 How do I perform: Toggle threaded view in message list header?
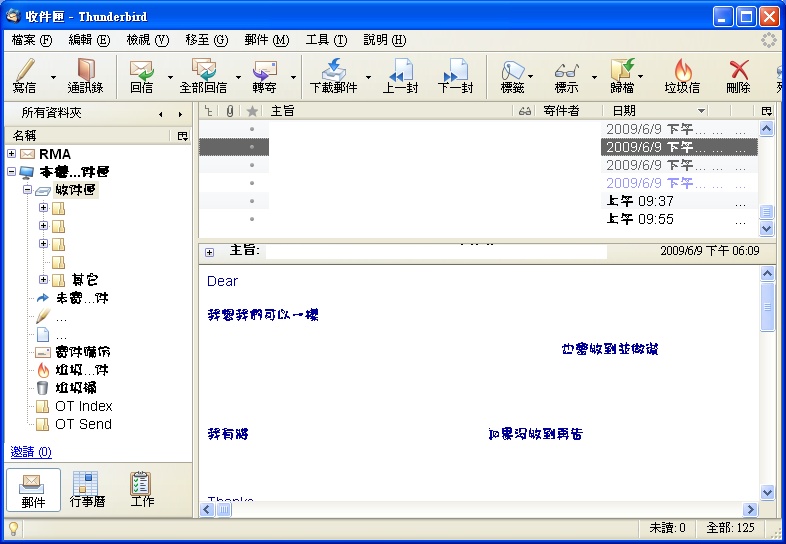pos(208,111)
